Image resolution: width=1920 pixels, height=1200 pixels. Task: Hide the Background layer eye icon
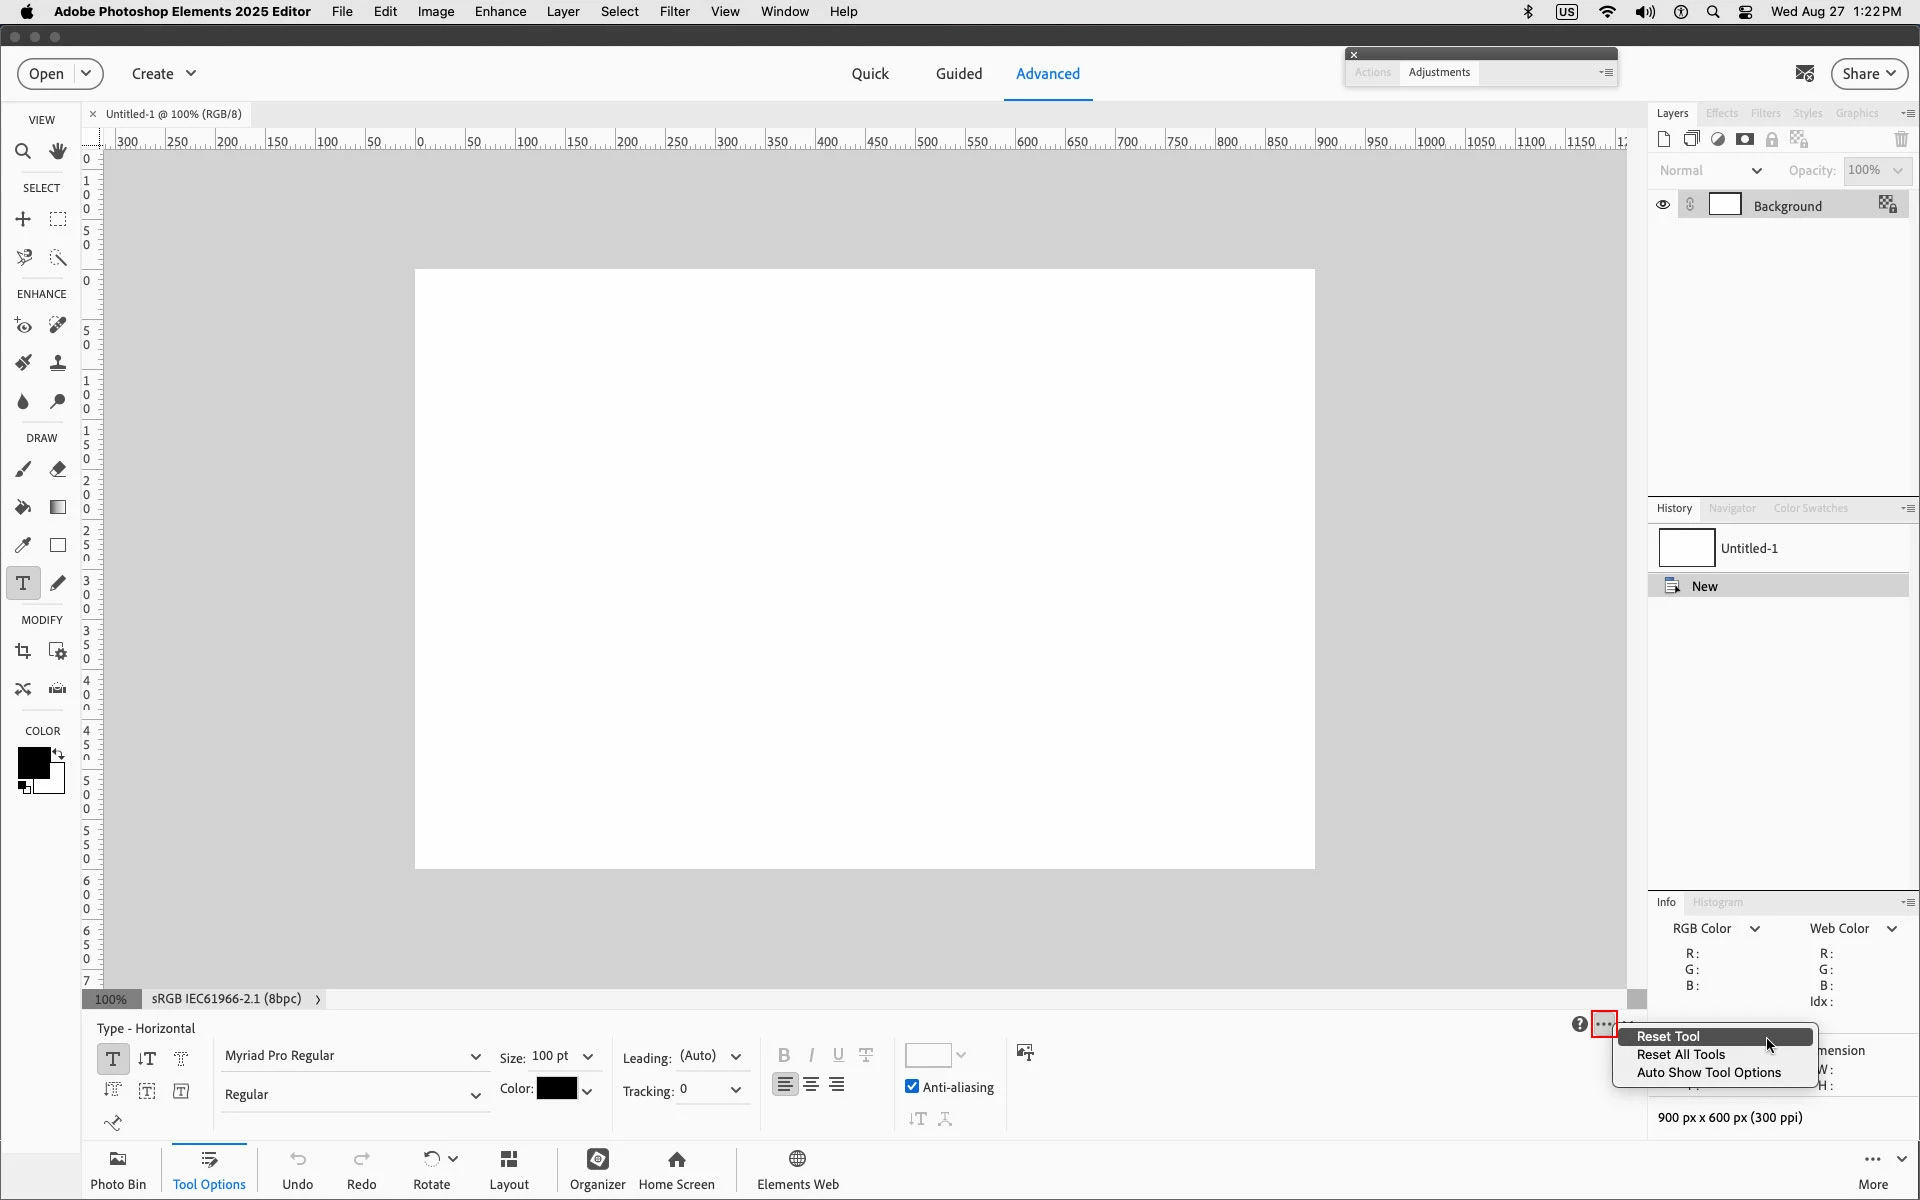[x=1662, y=205]
